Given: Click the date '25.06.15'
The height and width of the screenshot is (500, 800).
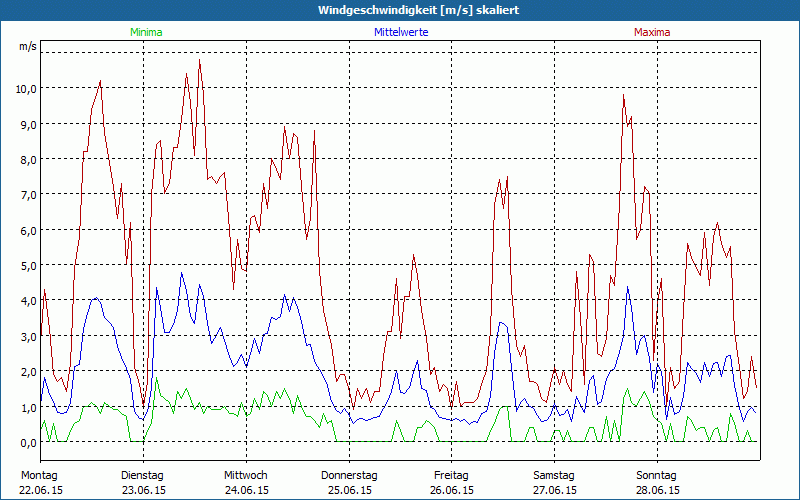Looking at the screenshot, I should pyautogui.click(x=349, y=490).
